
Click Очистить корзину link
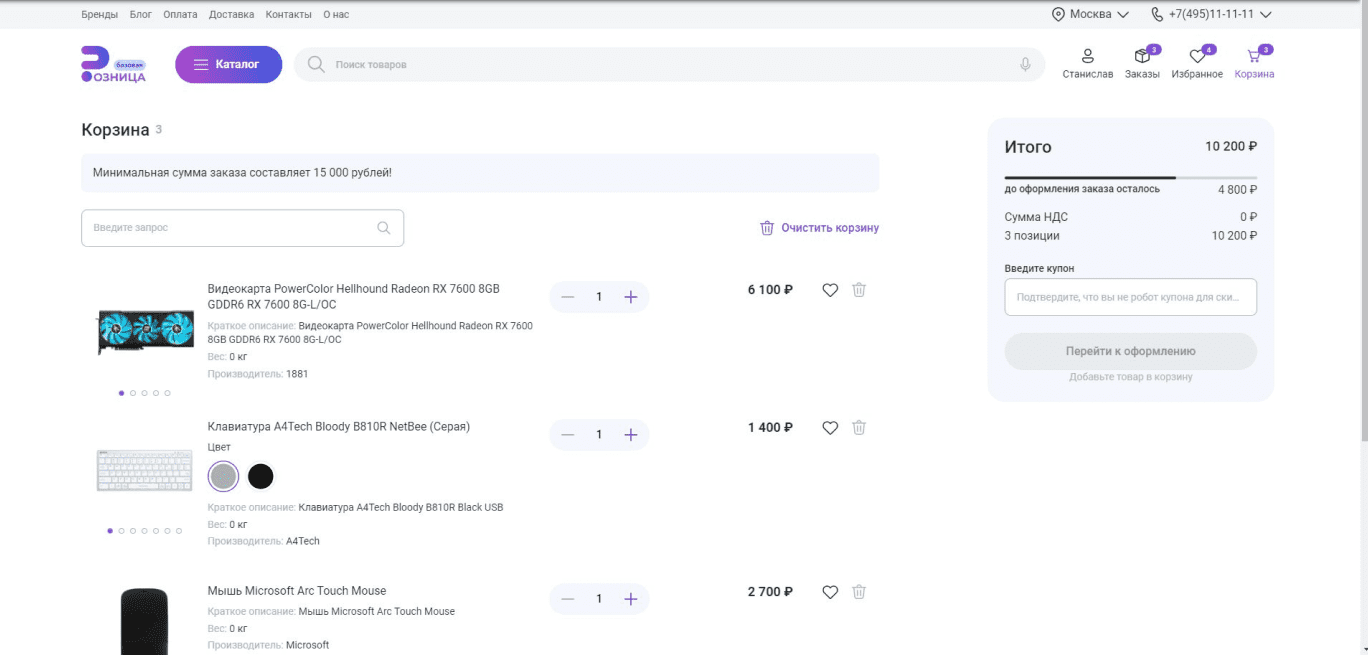tap(819, 228)
